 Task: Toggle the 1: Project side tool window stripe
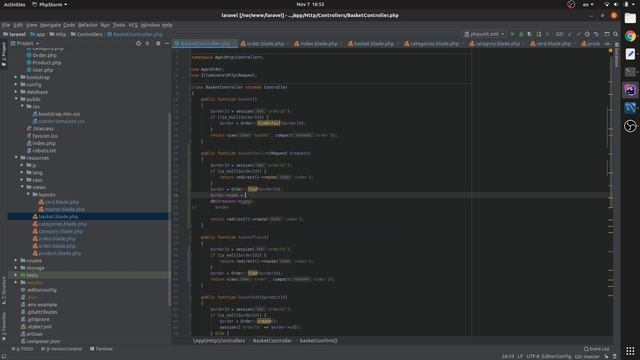(x=4, y=54)
